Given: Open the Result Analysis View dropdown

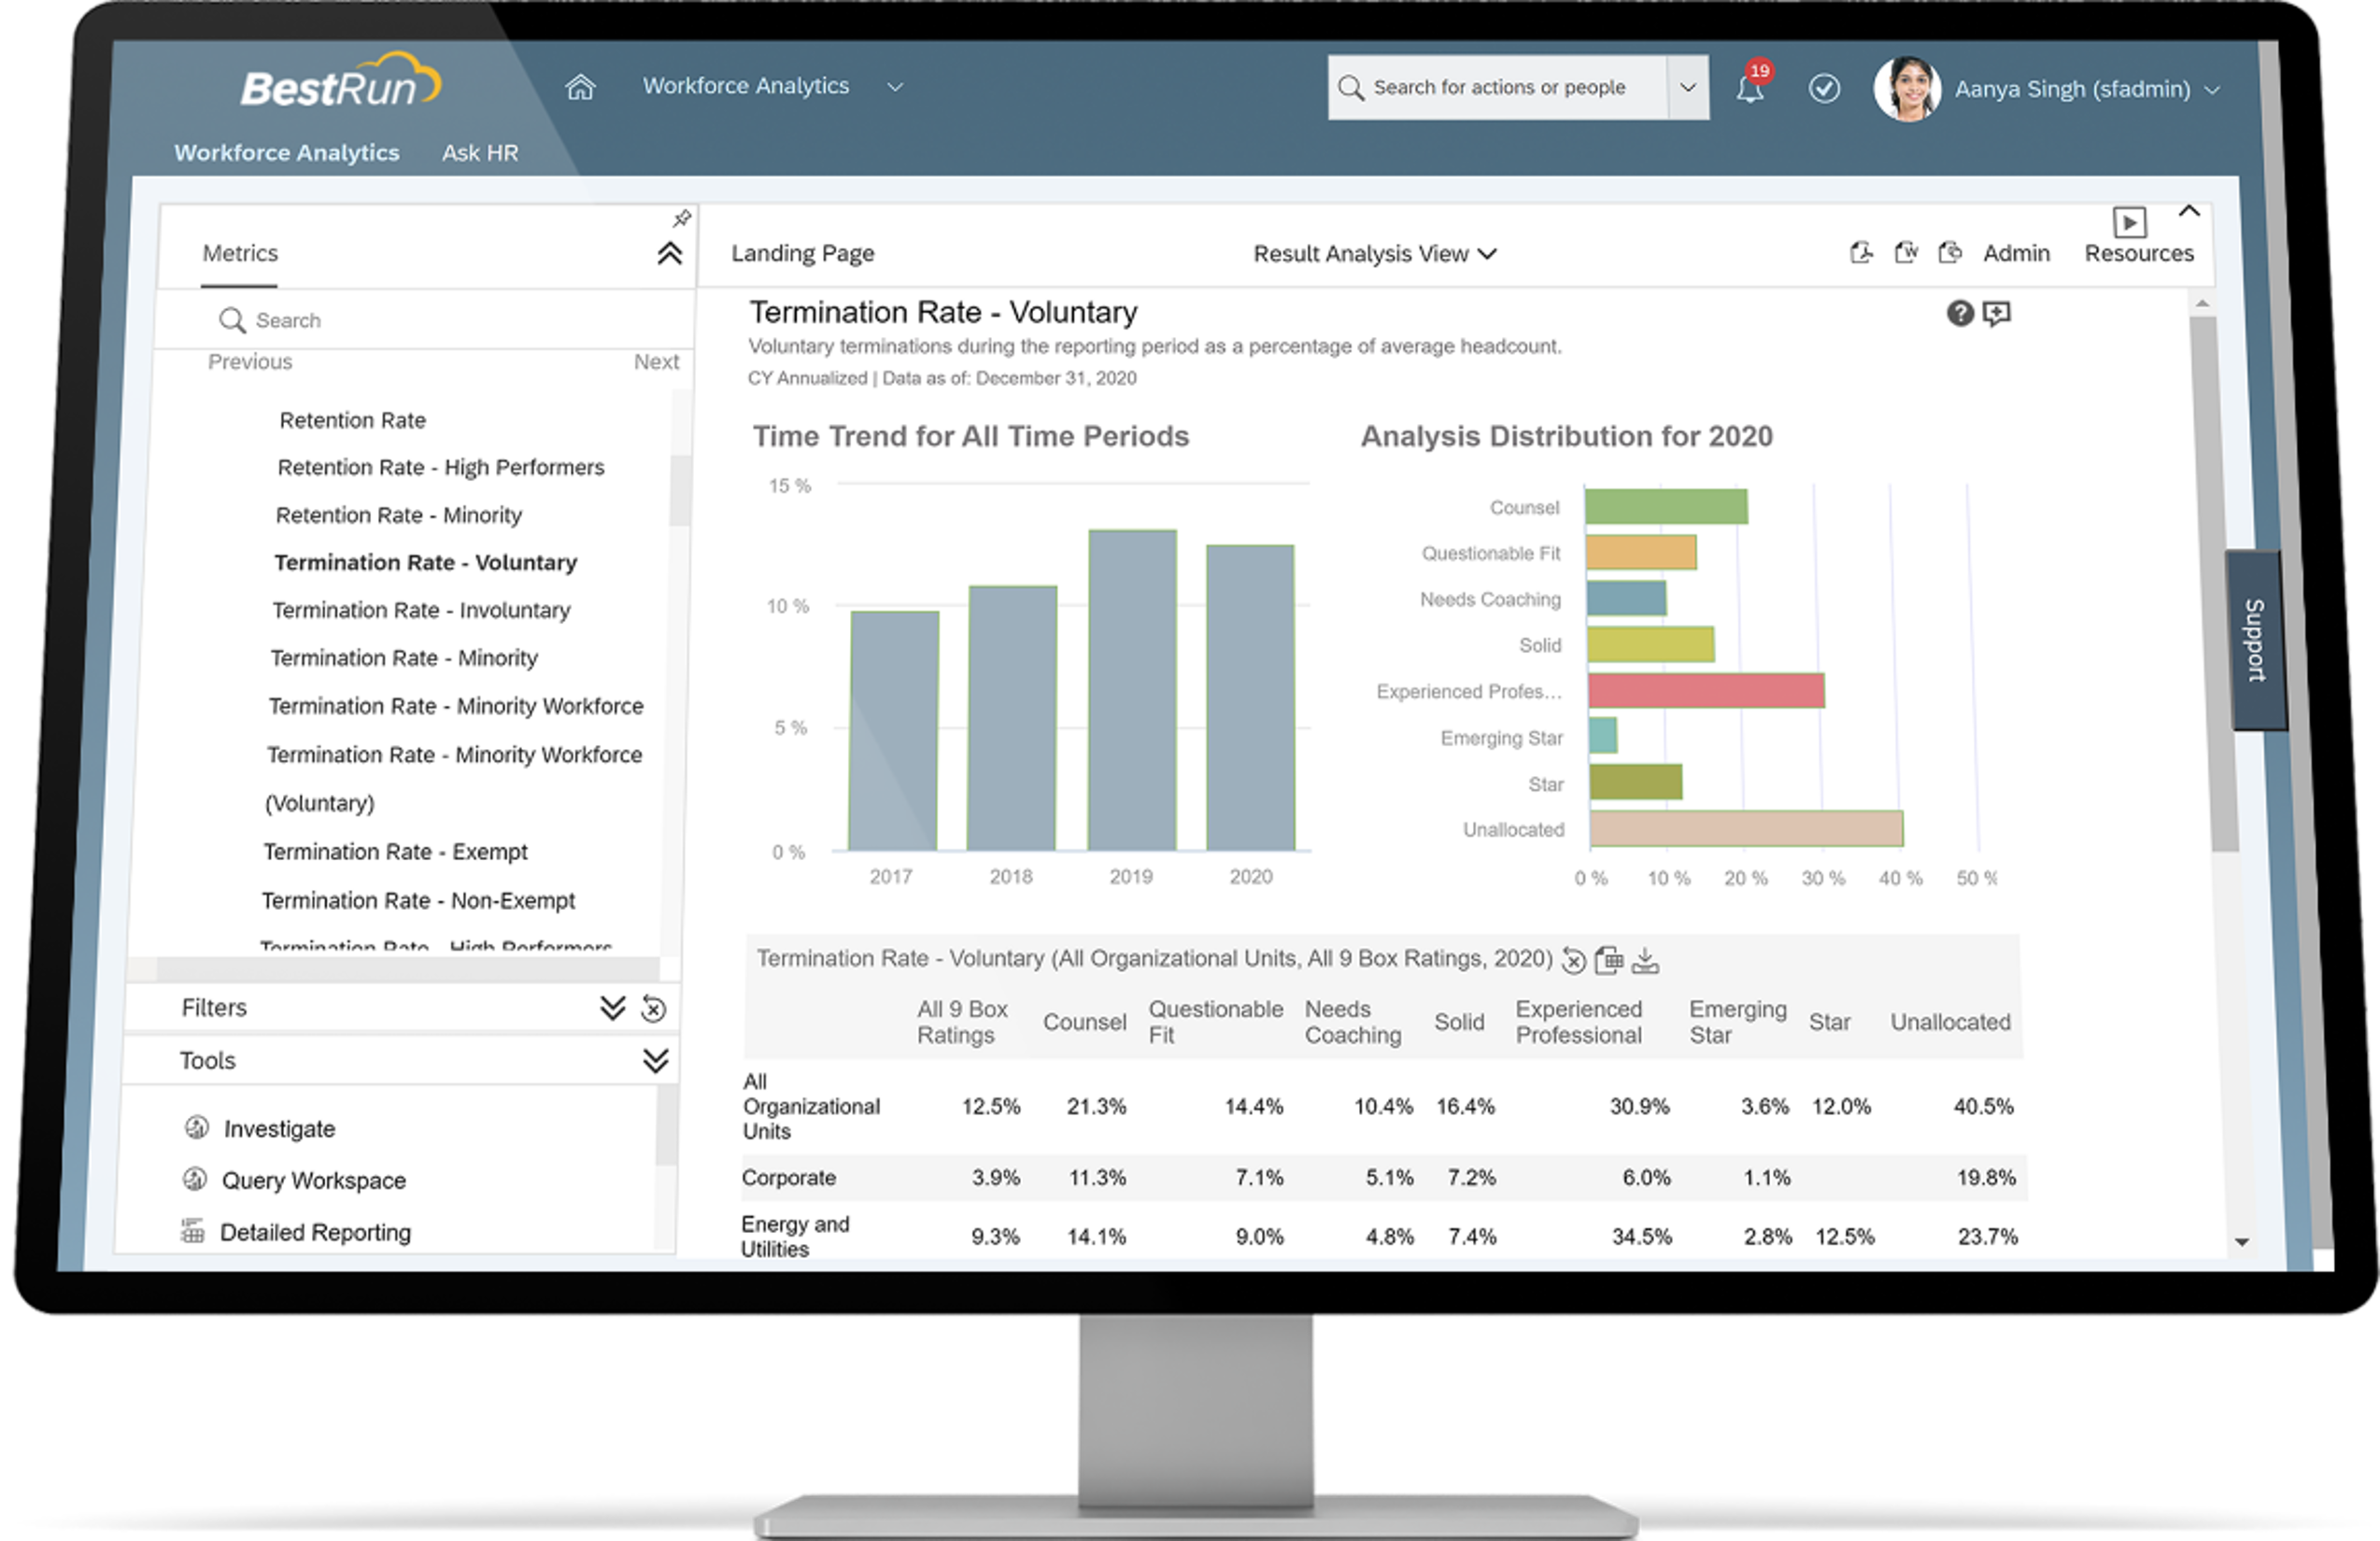Looking at the screenshot, I should click(x=1374, y=254).
